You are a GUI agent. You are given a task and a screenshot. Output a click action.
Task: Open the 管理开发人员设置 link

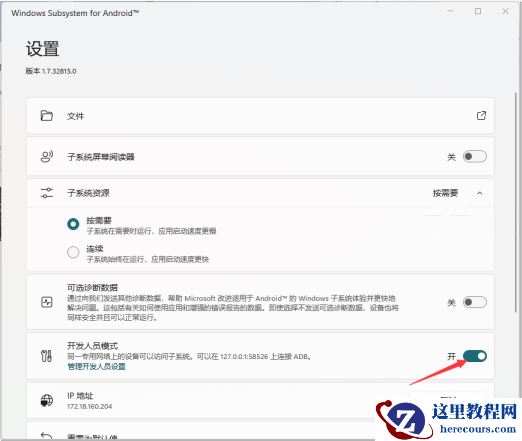point(96,367)
